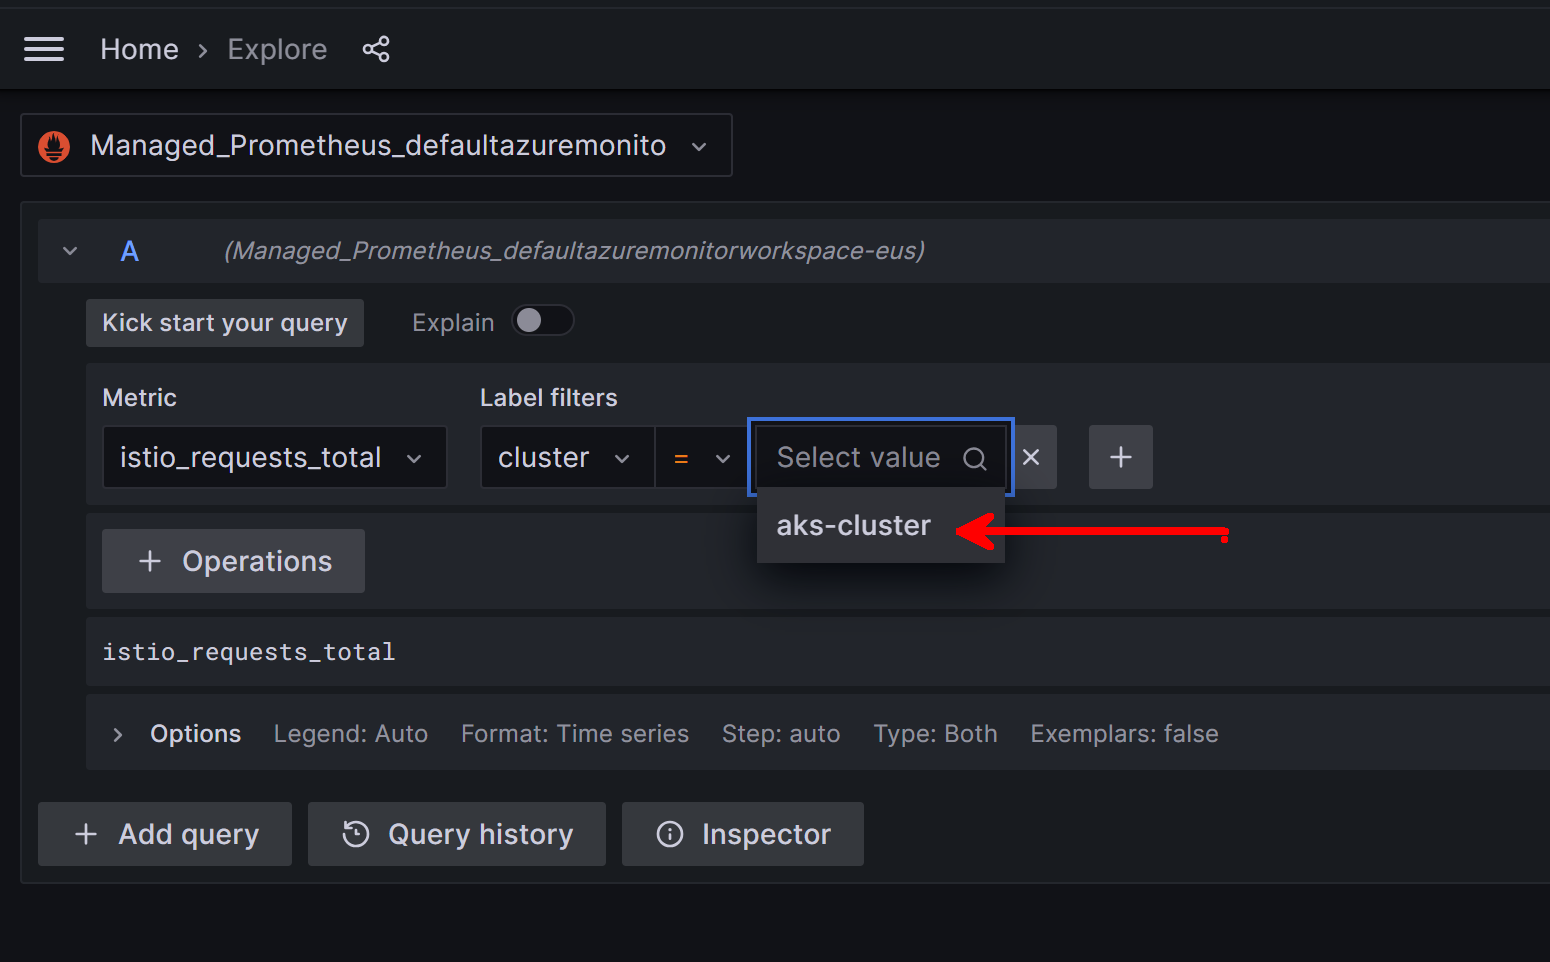Open the cluster label name dropdown
Viewport: 1550px width, 962px height.
[x=566, y=457]
